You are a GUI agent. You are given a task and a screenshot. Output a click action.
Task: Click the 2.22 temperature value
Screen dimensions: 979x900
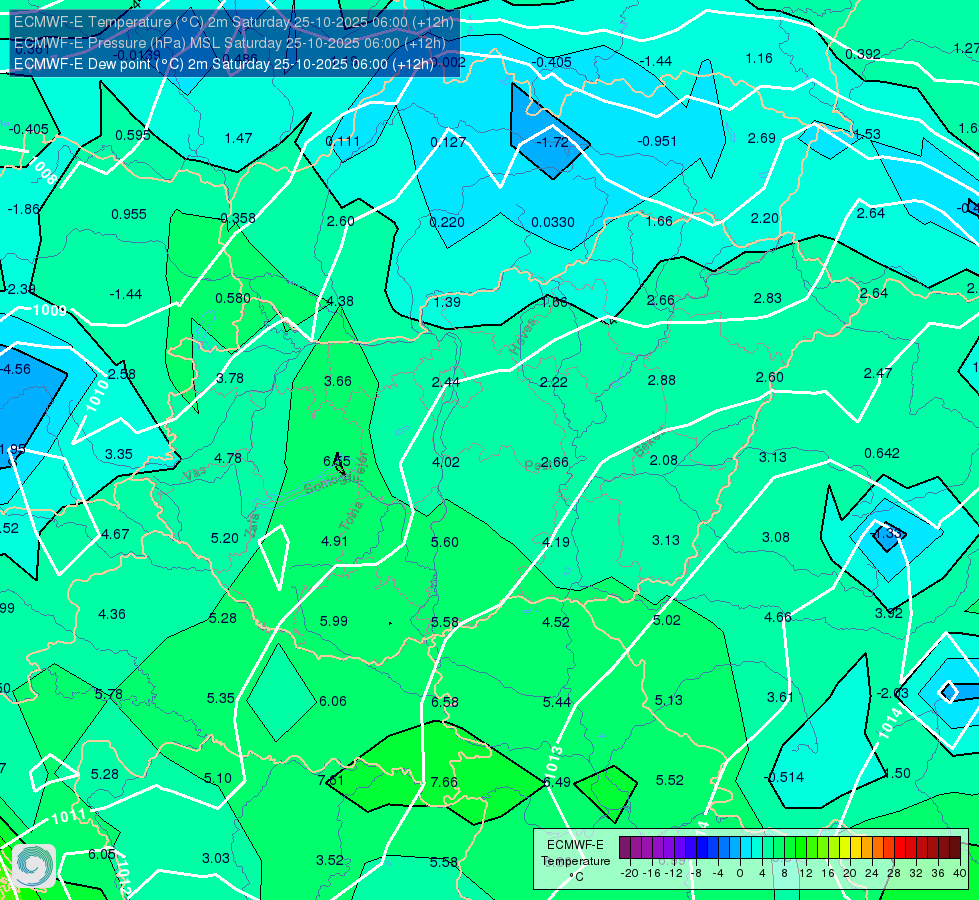(x=554, y=382)
